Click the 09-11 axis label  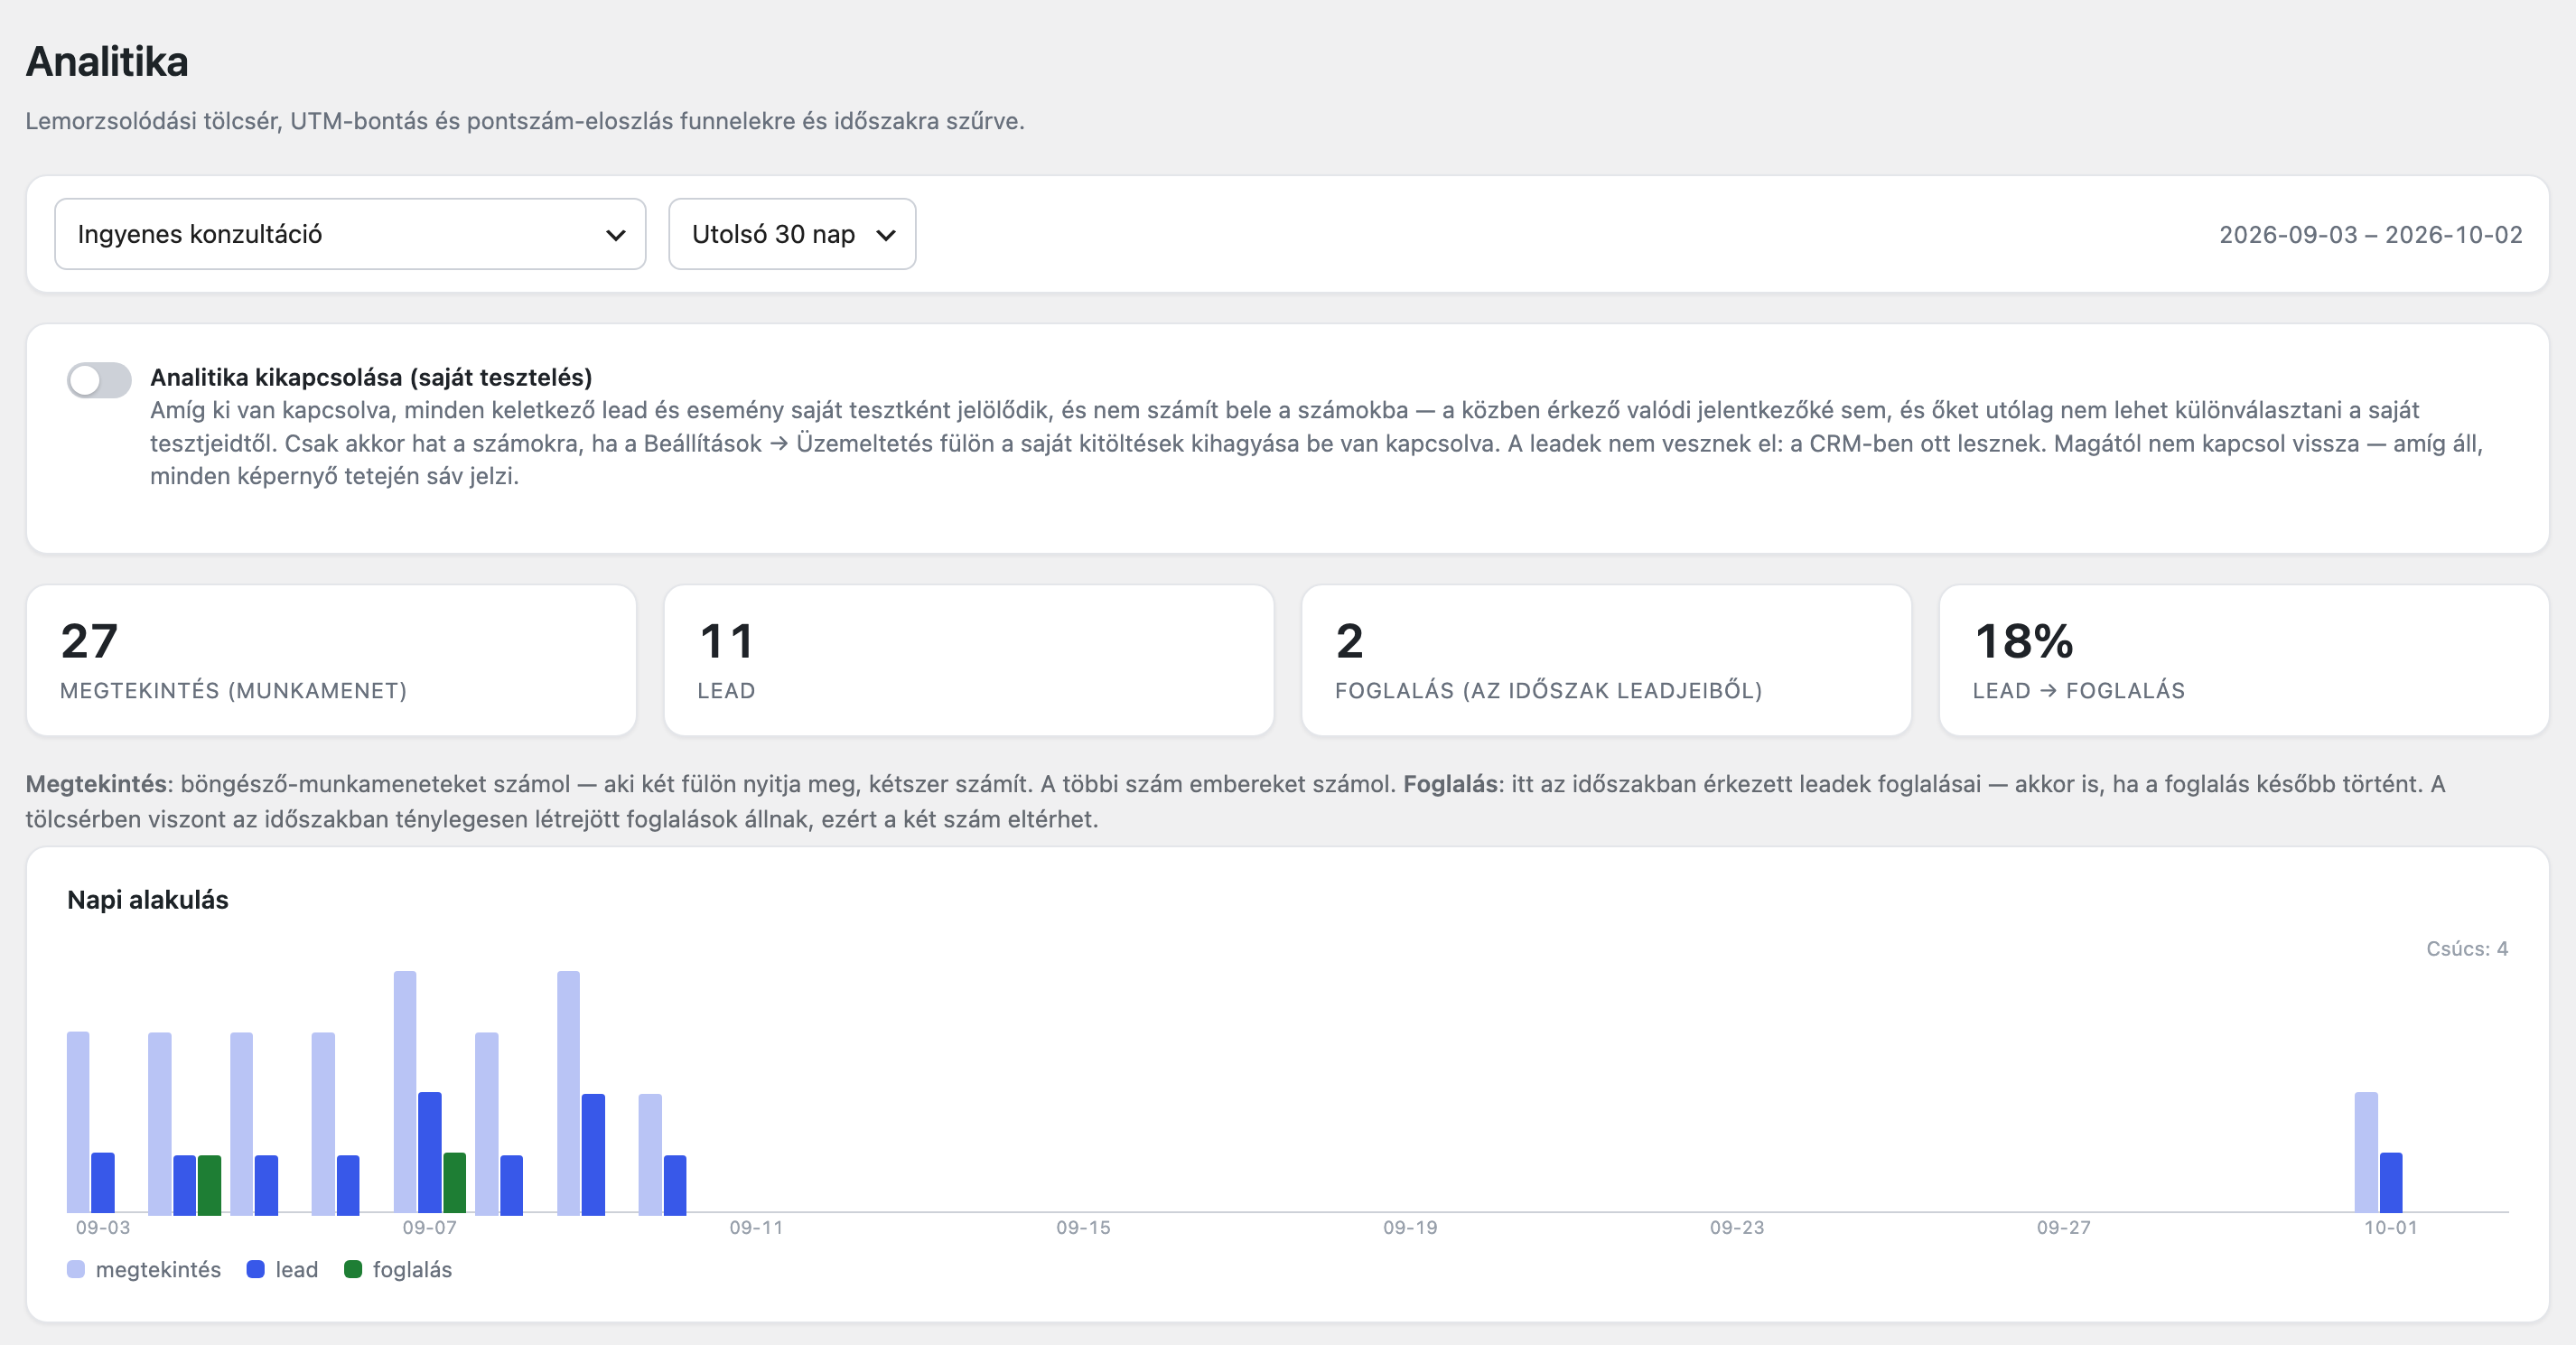click(x=756, y=1227)
